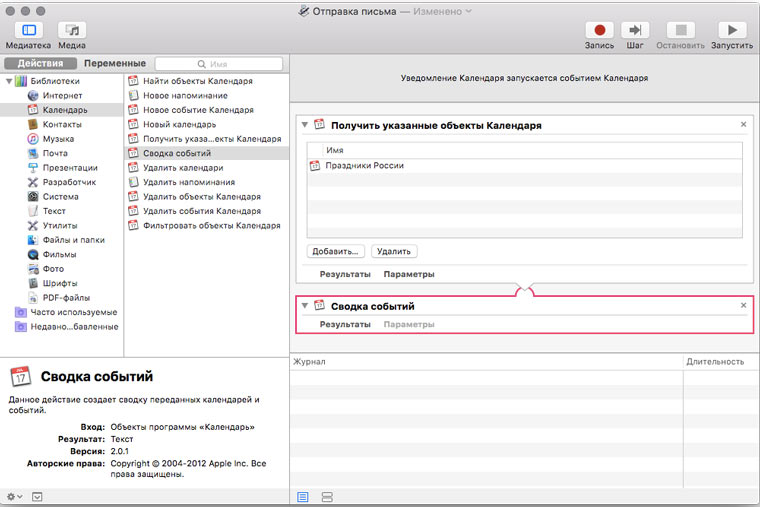The height and width of the screenshot is (507, 760).
Task: Select the Шрифты library category
Action: [60, 284]
